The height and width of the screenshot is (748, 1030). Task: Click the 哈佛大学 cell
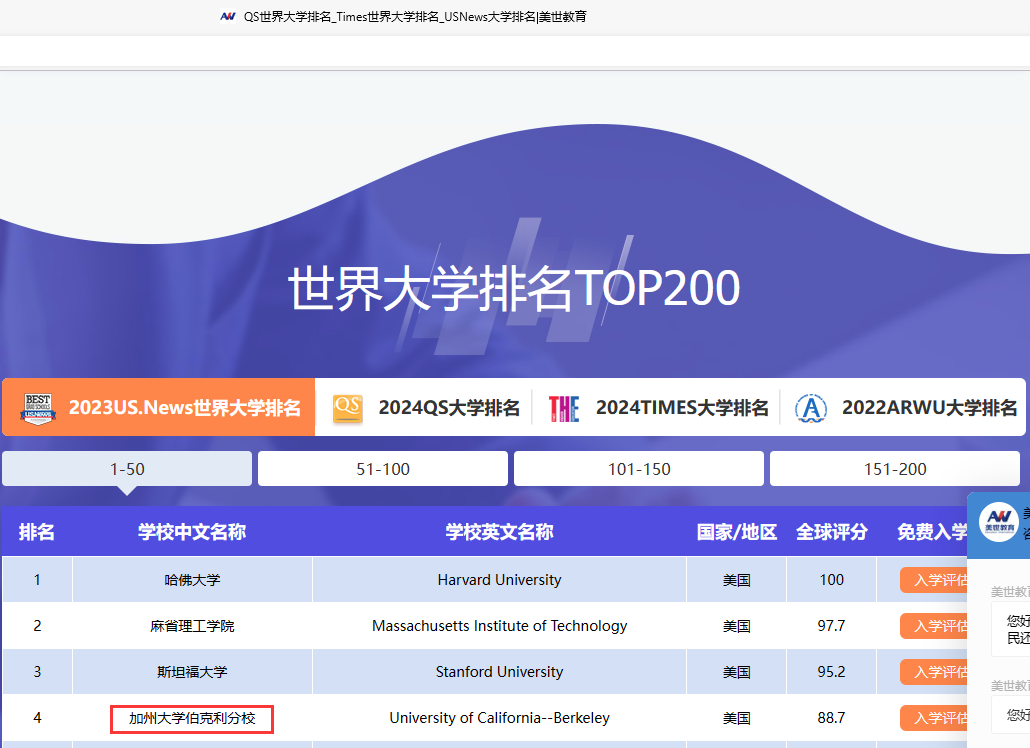[x=192, y=580]
